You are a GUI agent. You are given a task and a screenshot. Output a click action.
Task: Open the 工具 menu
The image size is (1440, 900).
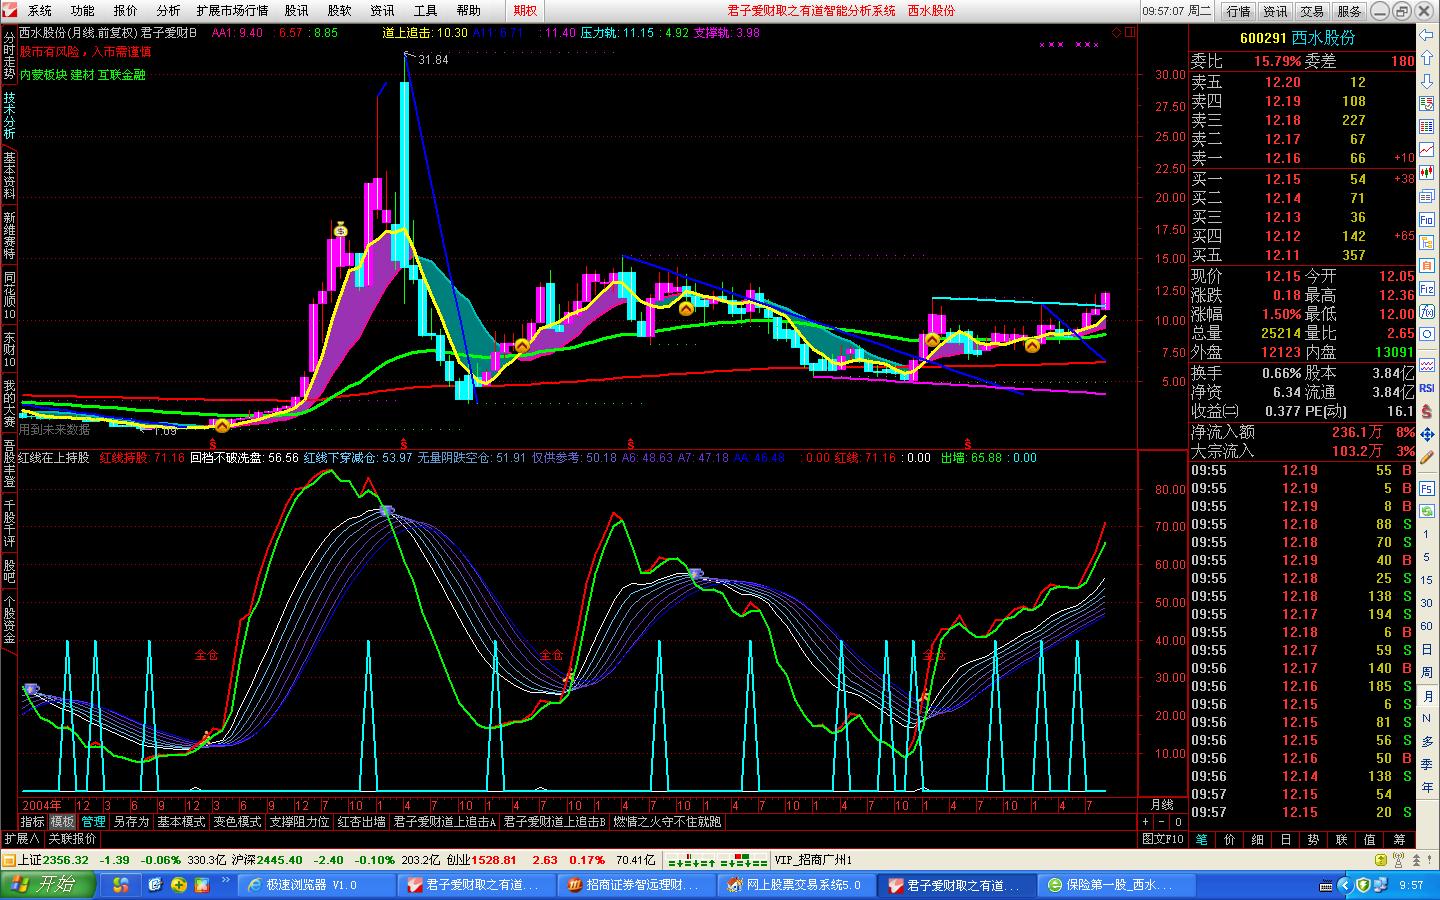coord(425,10)
